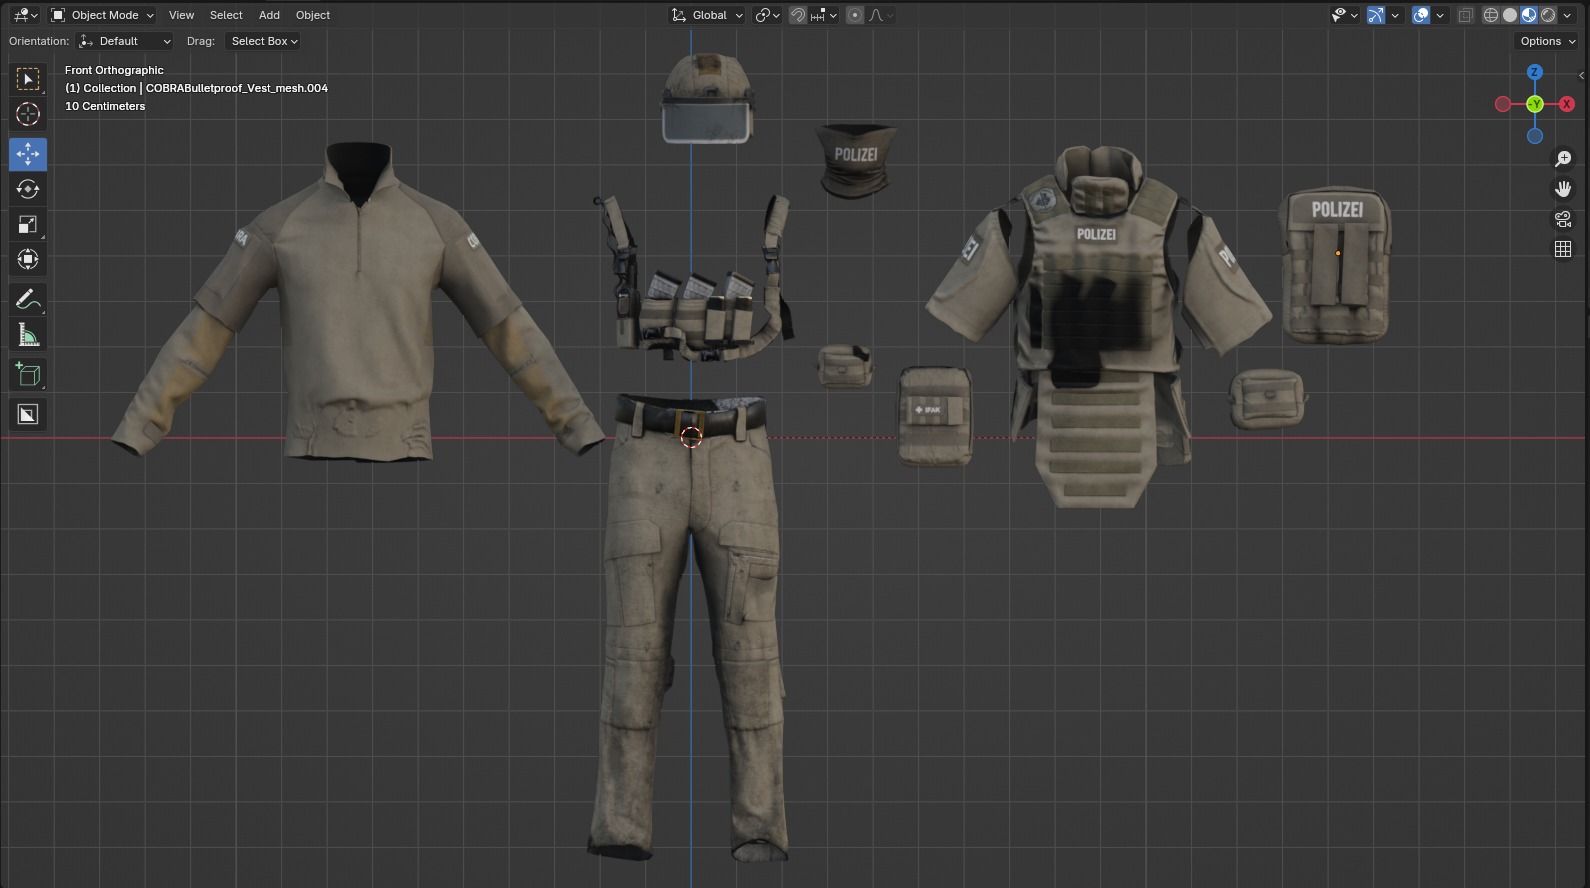Image resolution: width=1590 pixels, height=888 pixels.
Task: Toggle viewport gizmos
Action: (1376, 15)
